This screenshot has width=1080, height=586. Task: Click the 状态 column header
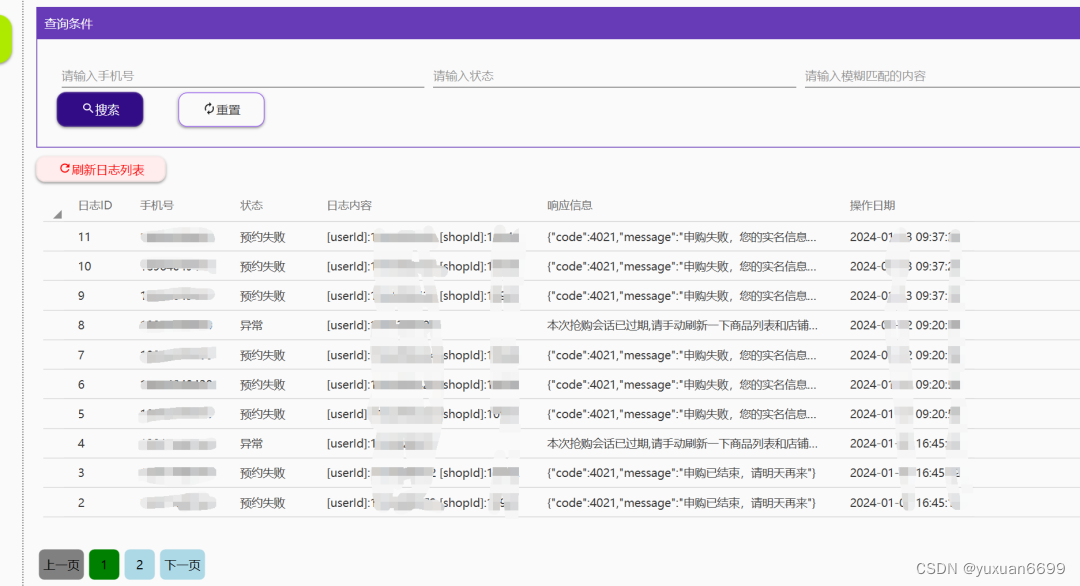(251, 205)
